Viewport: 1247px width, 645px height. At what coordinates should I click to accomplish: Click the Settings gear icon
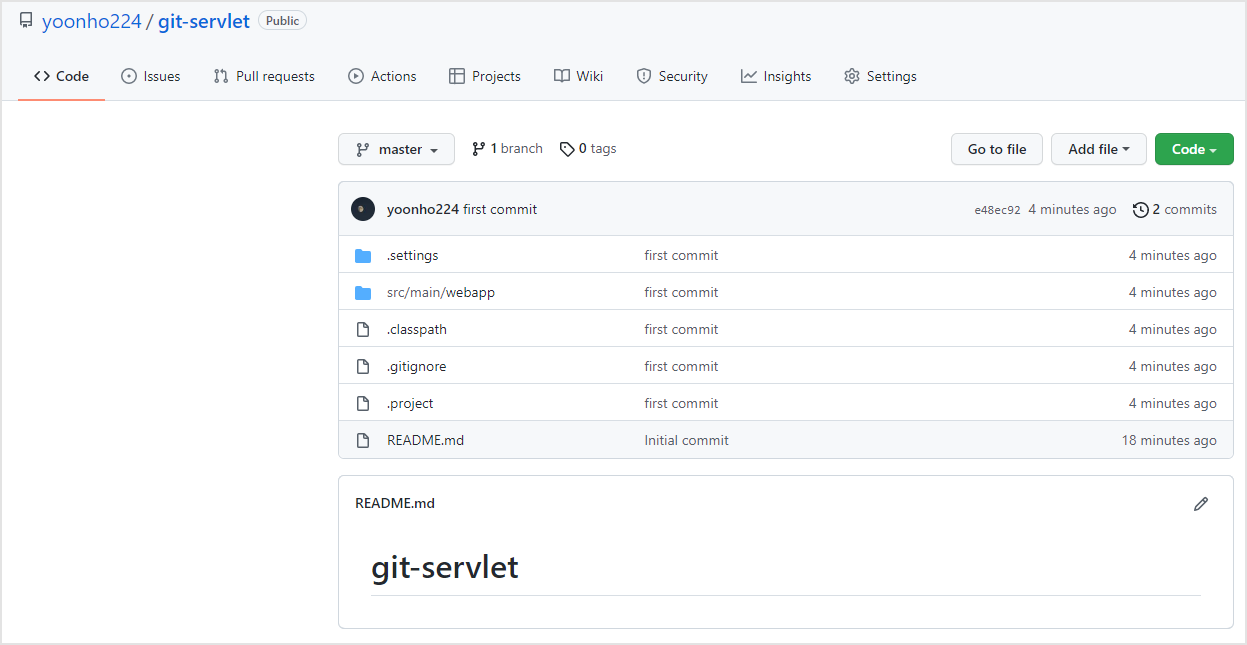pyautogui.click(x=852, y=76)
